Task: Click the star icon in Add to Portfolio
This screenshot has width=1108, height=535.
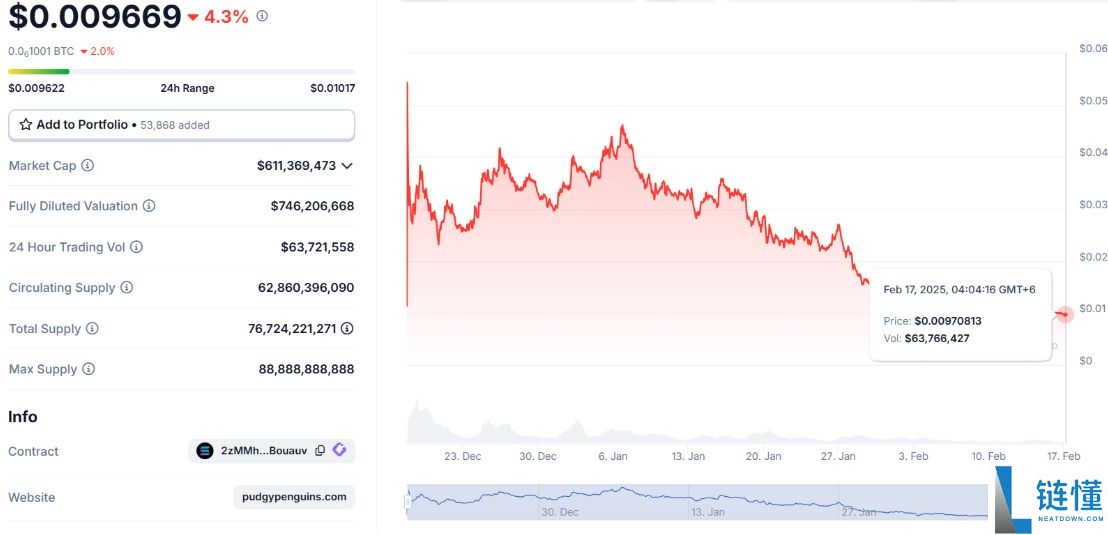Action: pos(26,125)
